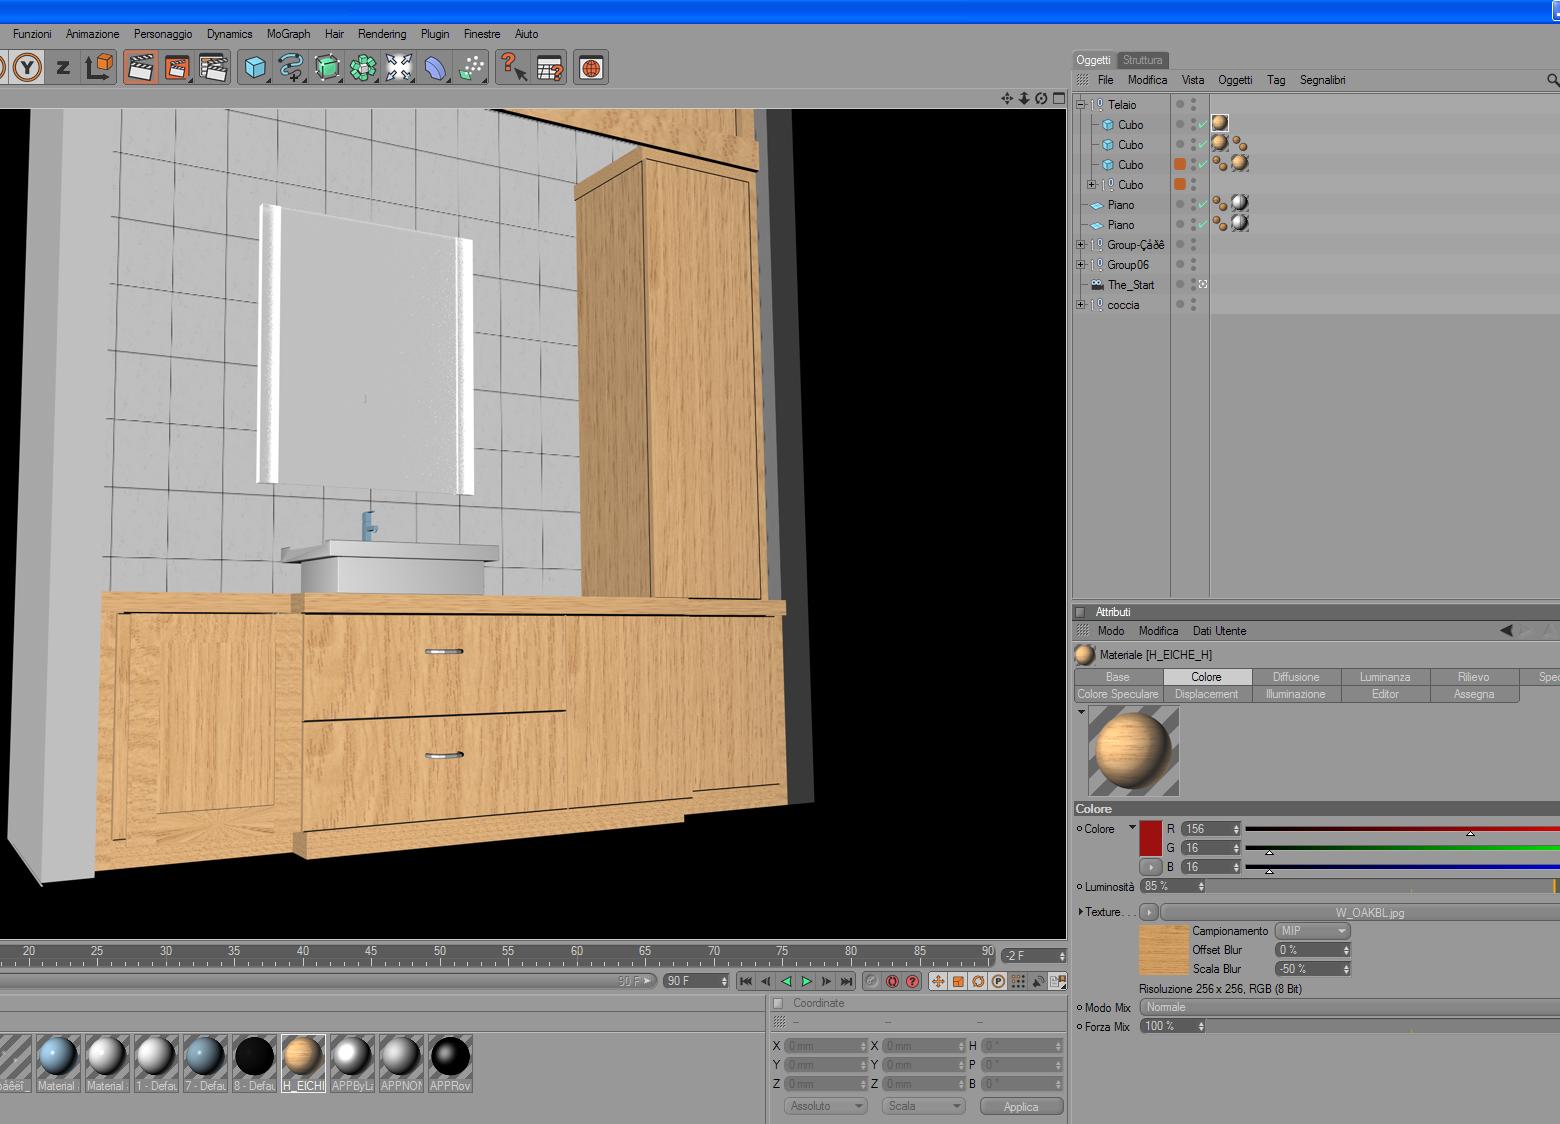Switch the coordinate system icon
Viewport: 1560px width, 1124px height.
pos(99,68)
